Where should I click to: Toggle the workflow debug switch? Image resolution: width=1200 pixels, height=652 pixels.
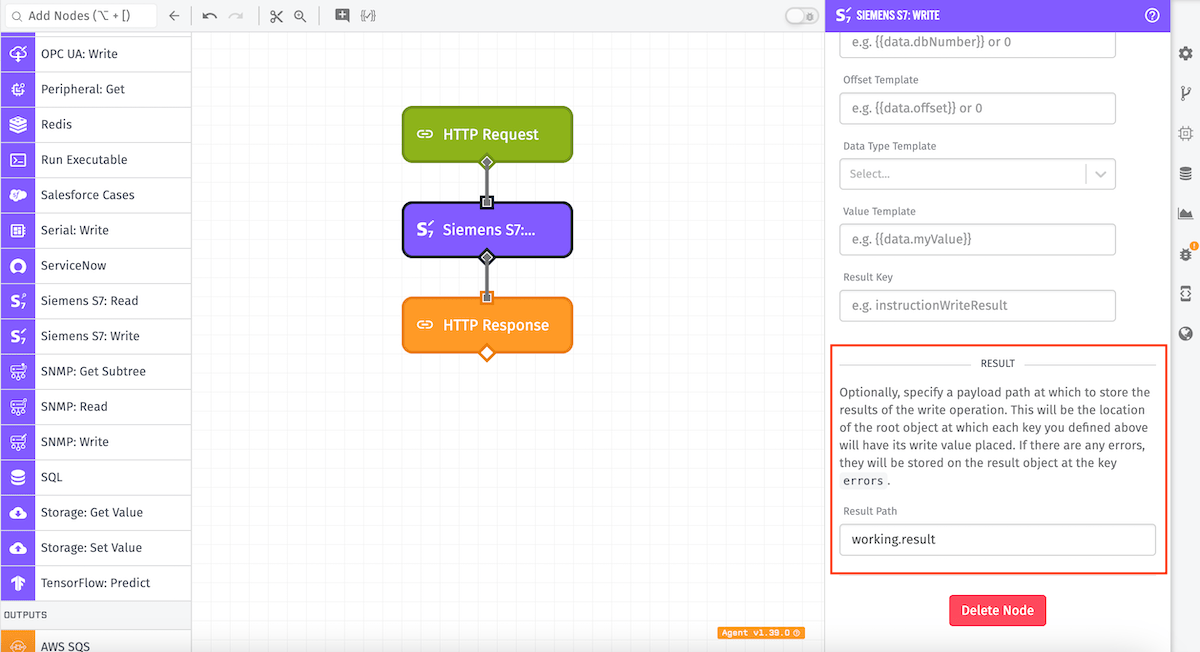point(802,16)
